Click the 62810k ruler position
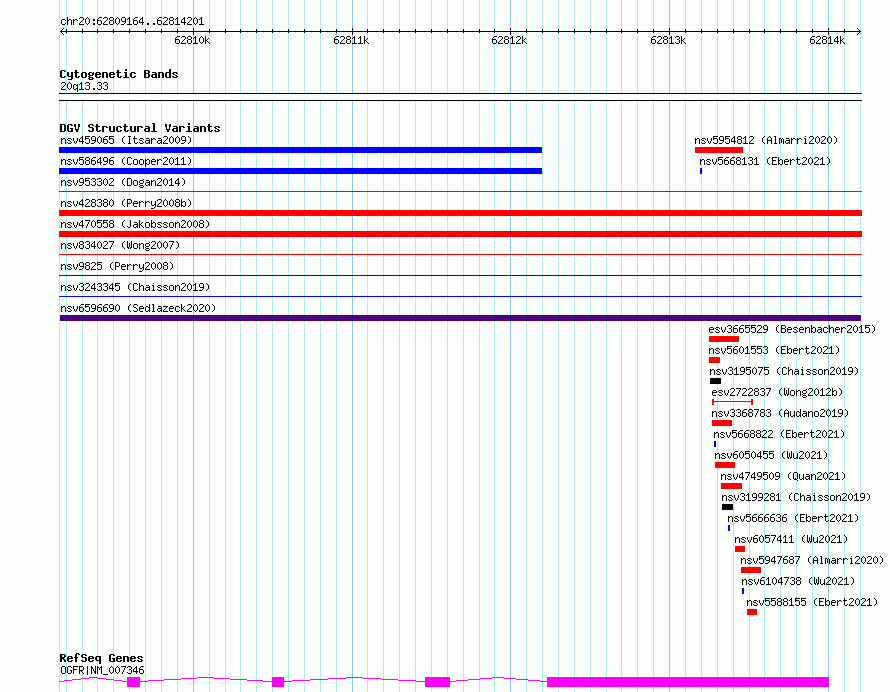890x692 pixels. coord(192,40)
